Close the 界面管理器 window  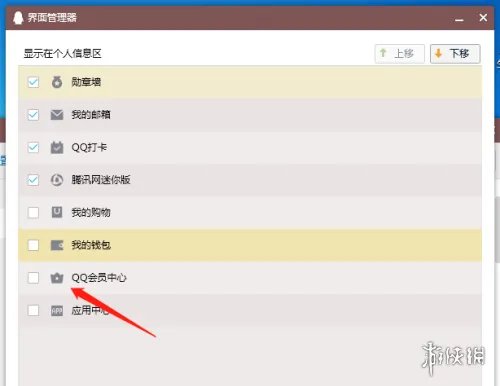pyautogui.click(x=483, y=18)
